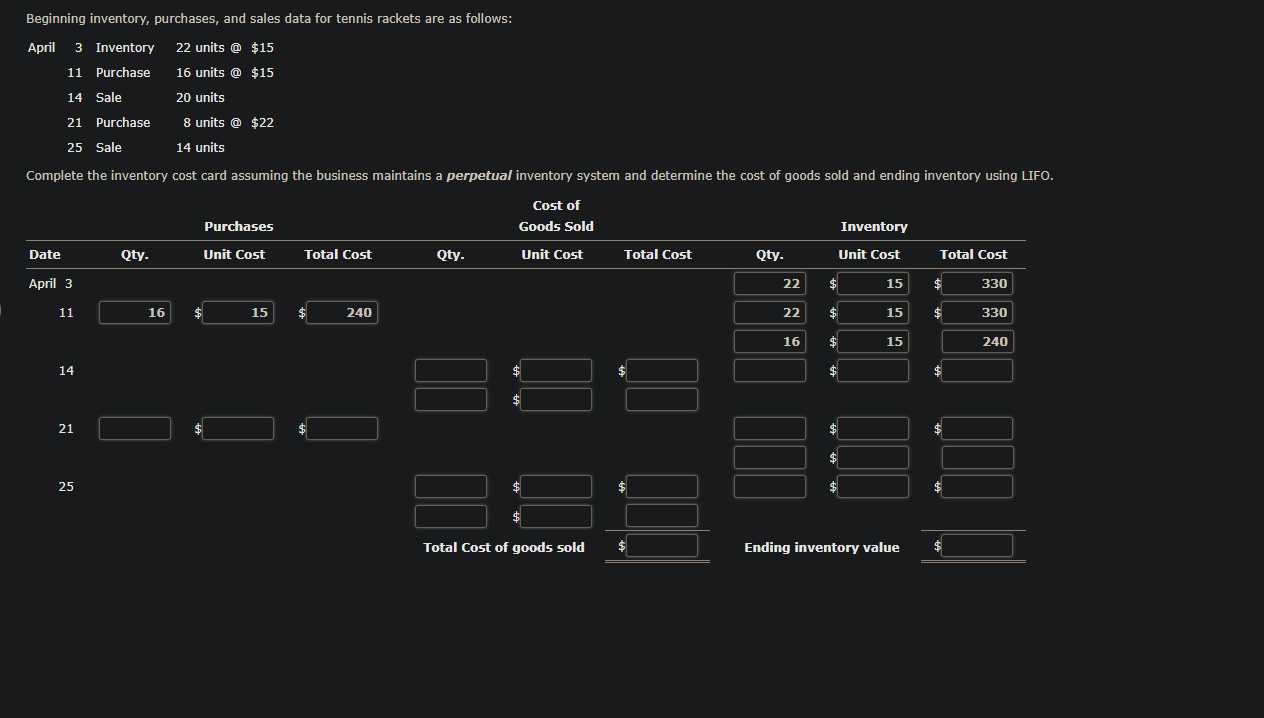The width and height of the screenshot is (1264, 718).
Task: Focus April 14 cost of goods sold first total cost field
Action: tap(662, 371)
